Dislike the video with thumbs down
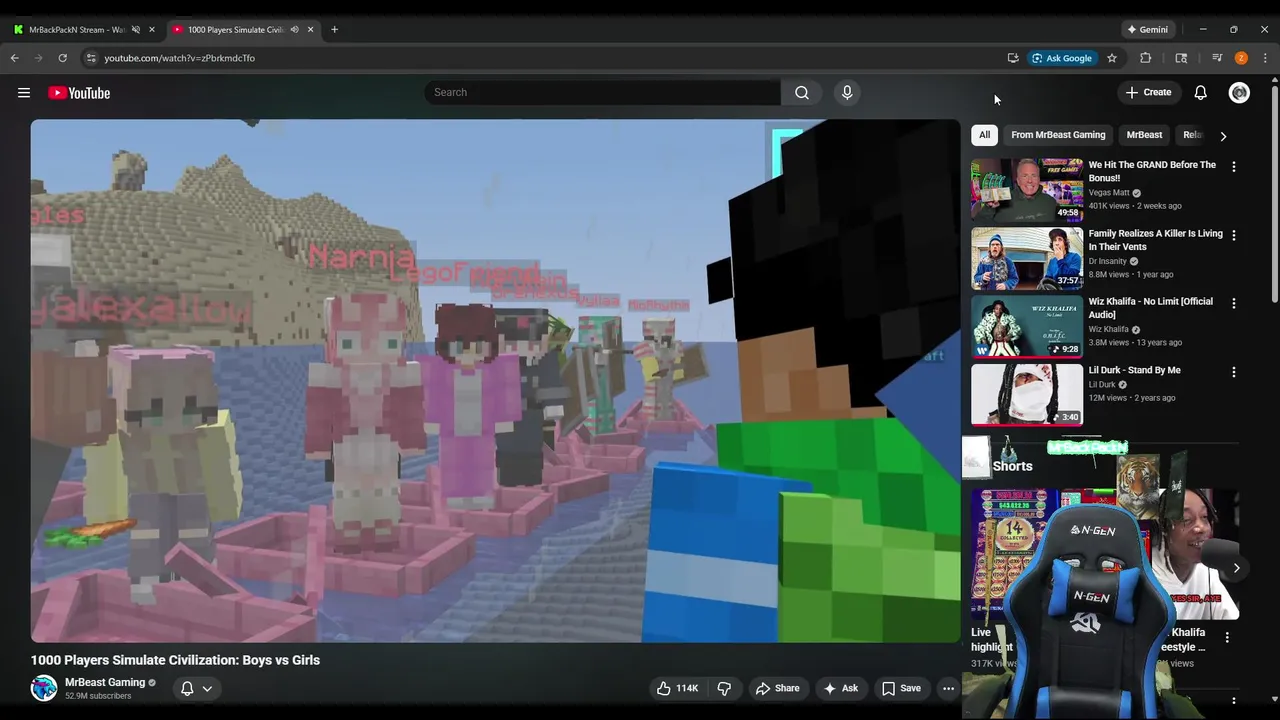Image resolution: width=1280 pixels, height=720 pixels. pyautogui.click(x=724, y=688)
